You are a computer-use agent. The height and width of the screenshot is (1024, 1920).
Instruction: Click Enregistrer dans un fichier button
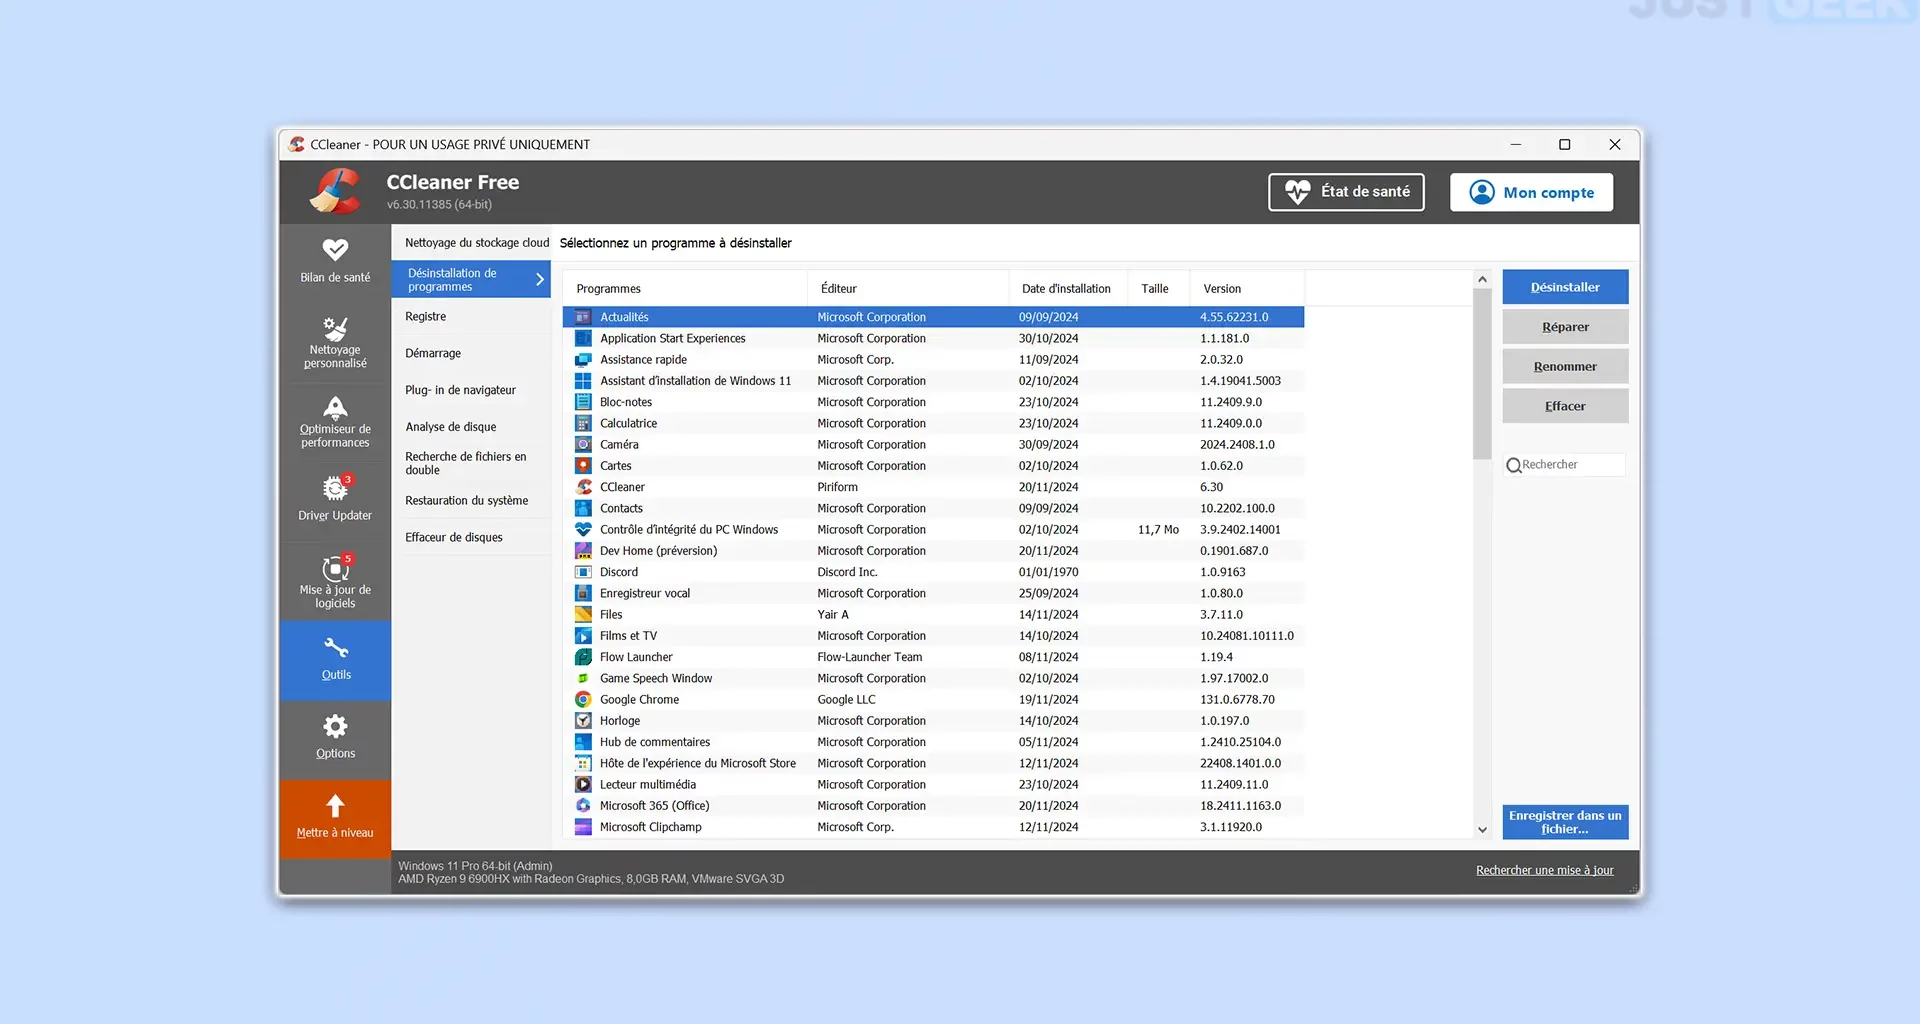tap(1565, 822)
